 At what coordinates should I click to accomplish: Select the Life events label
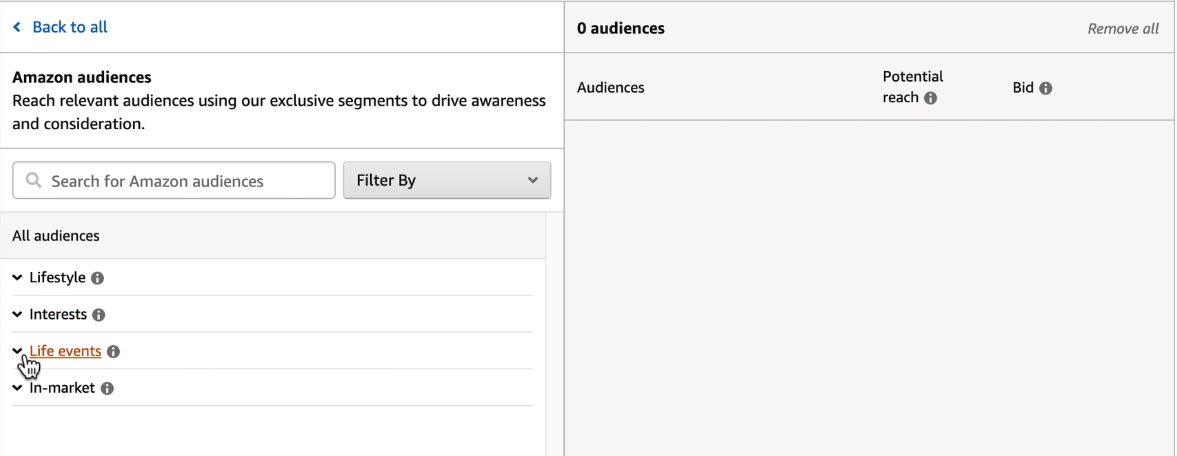(x=65, y=351)
